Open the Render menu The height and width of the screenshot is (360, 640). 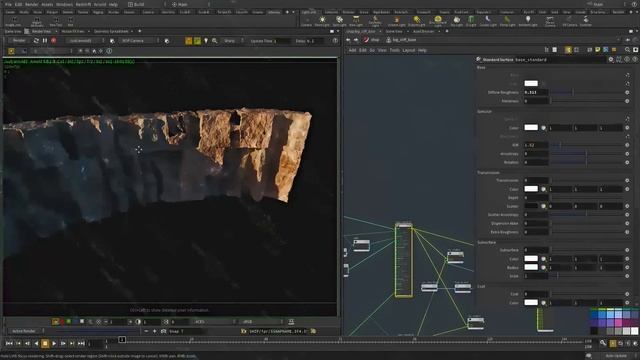31,4
